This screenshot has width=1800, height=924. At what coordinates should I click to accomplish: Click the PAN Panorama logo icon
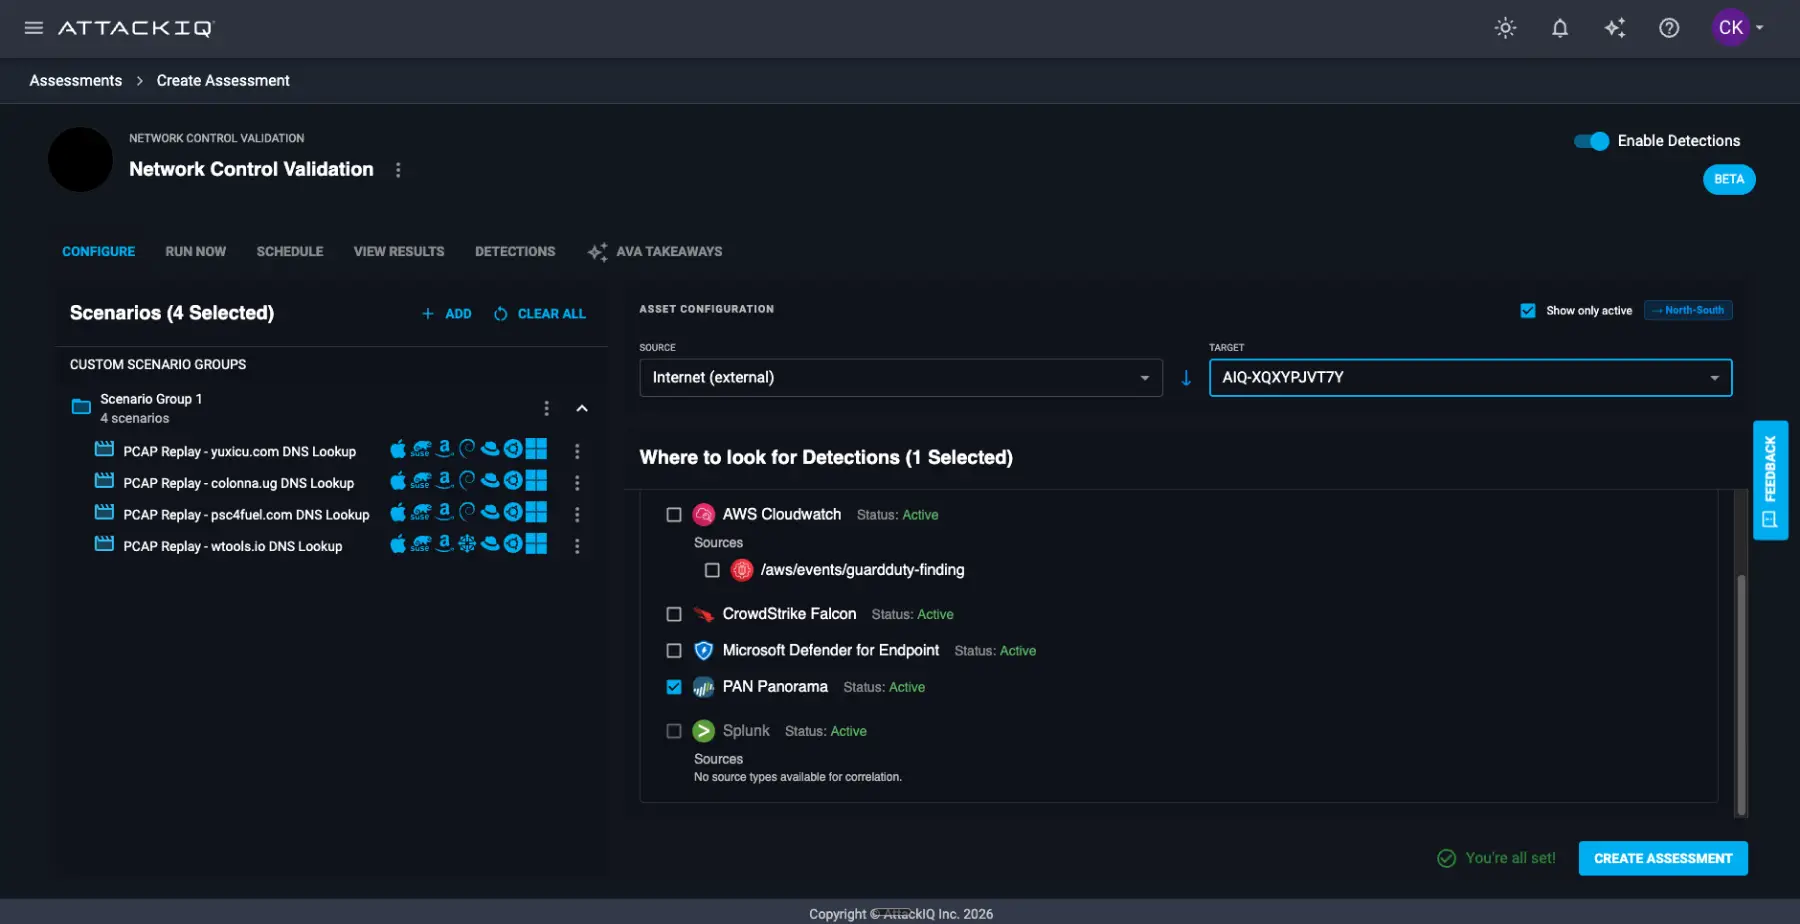click(x=704, y=687)
